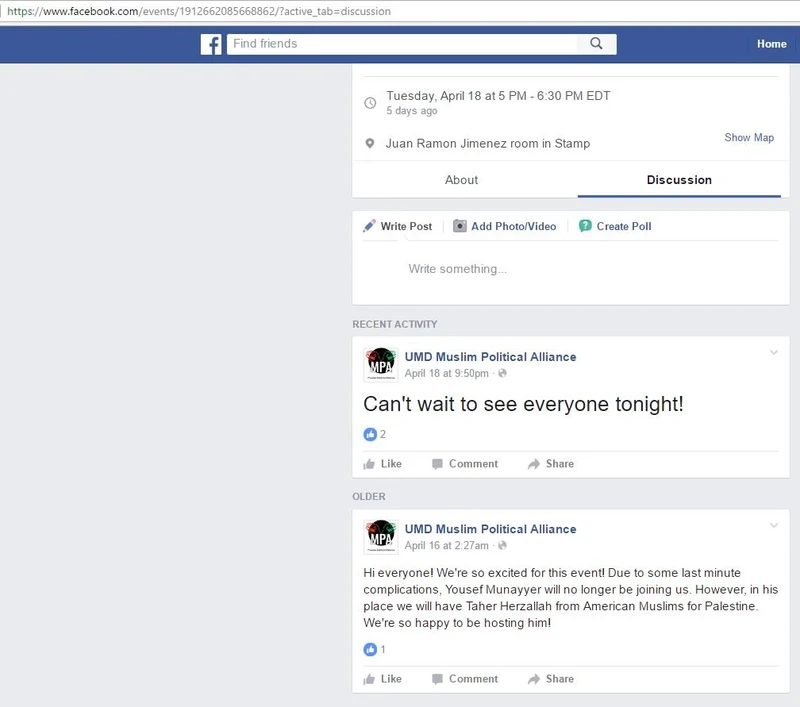Select the Discussion tab
This screenshot has width=800, height=707.
tap(679, 180)
